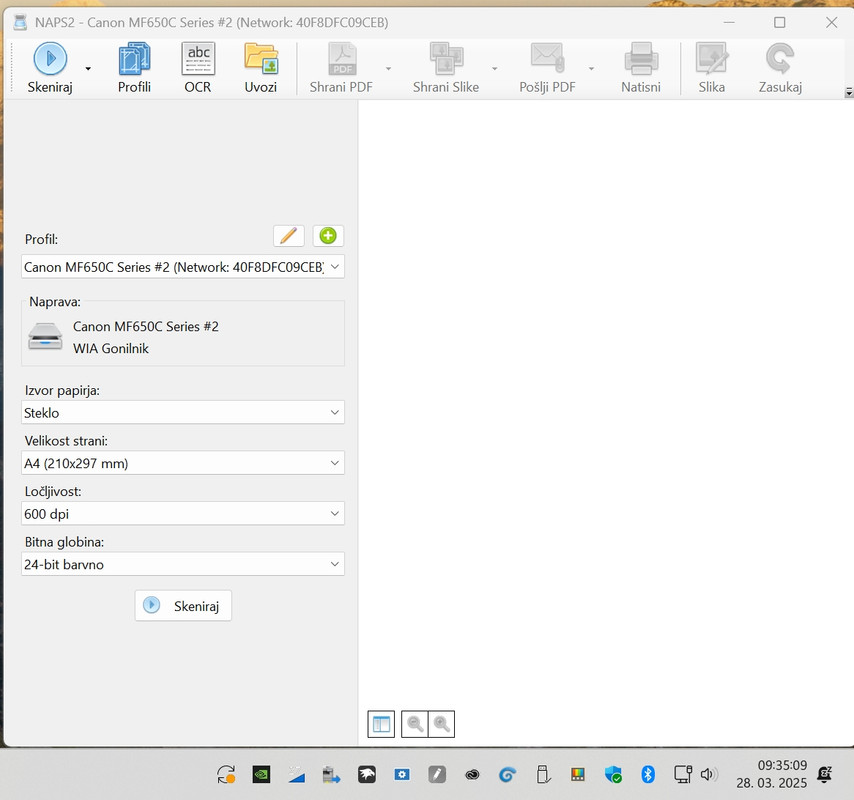
Task: Maximize the NAPS2 window
Action: (x=780, y=22)
